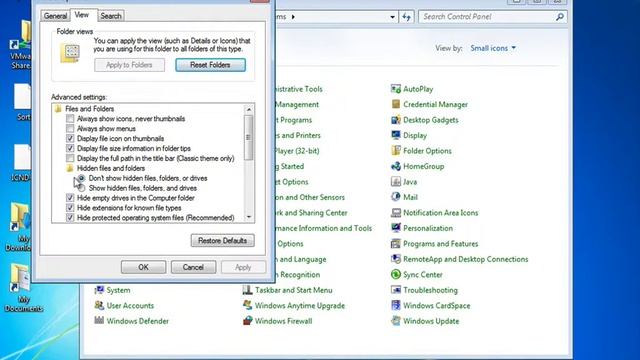Click the Programs and Features icon
The image size is (640, 360).
396,244
